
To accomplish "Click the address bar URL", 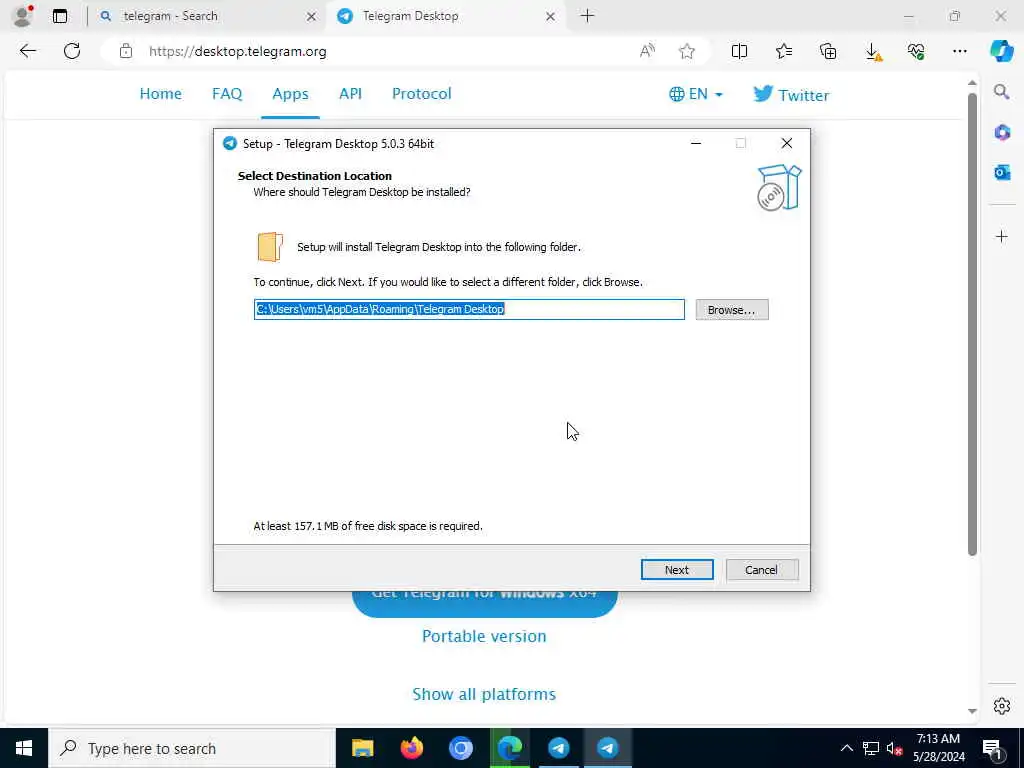I will tap(238, 51).
